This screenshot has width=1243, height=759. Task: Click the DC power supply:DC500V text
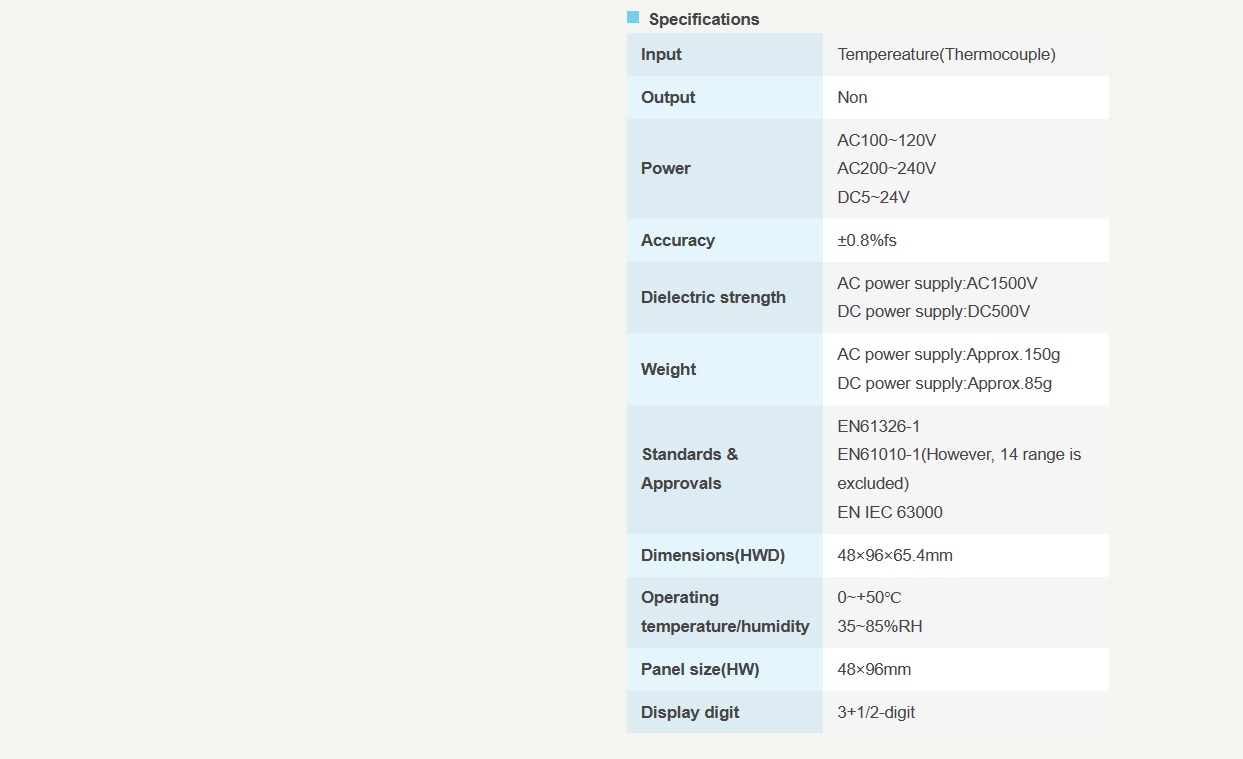[x=933, y=311]
